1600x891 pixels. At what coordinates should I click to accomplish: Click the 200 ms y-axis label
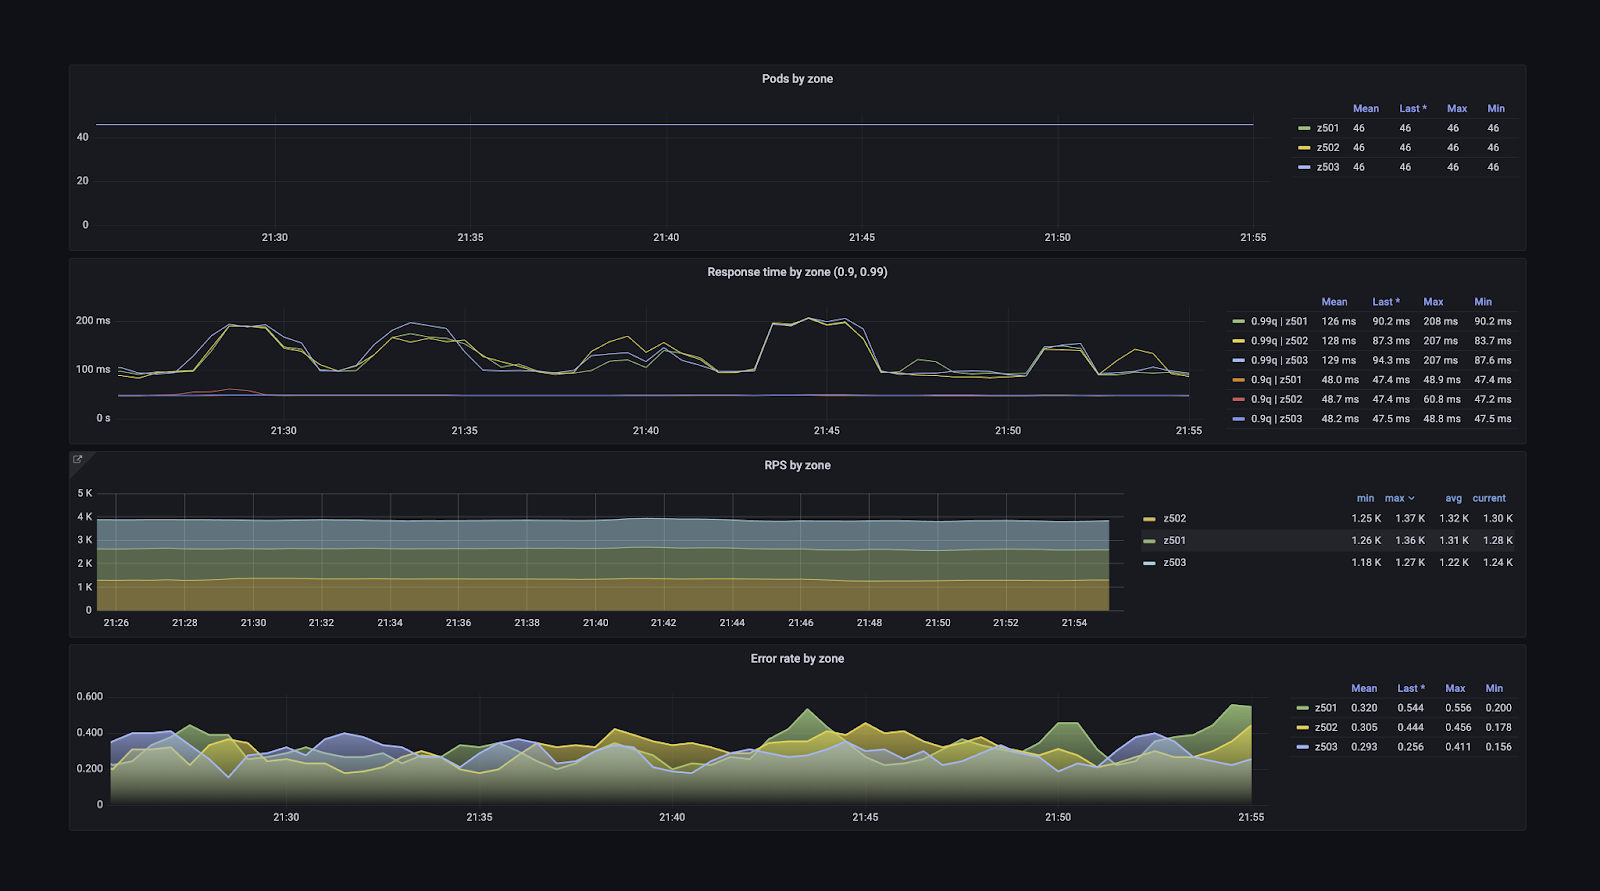click(93, 320)
